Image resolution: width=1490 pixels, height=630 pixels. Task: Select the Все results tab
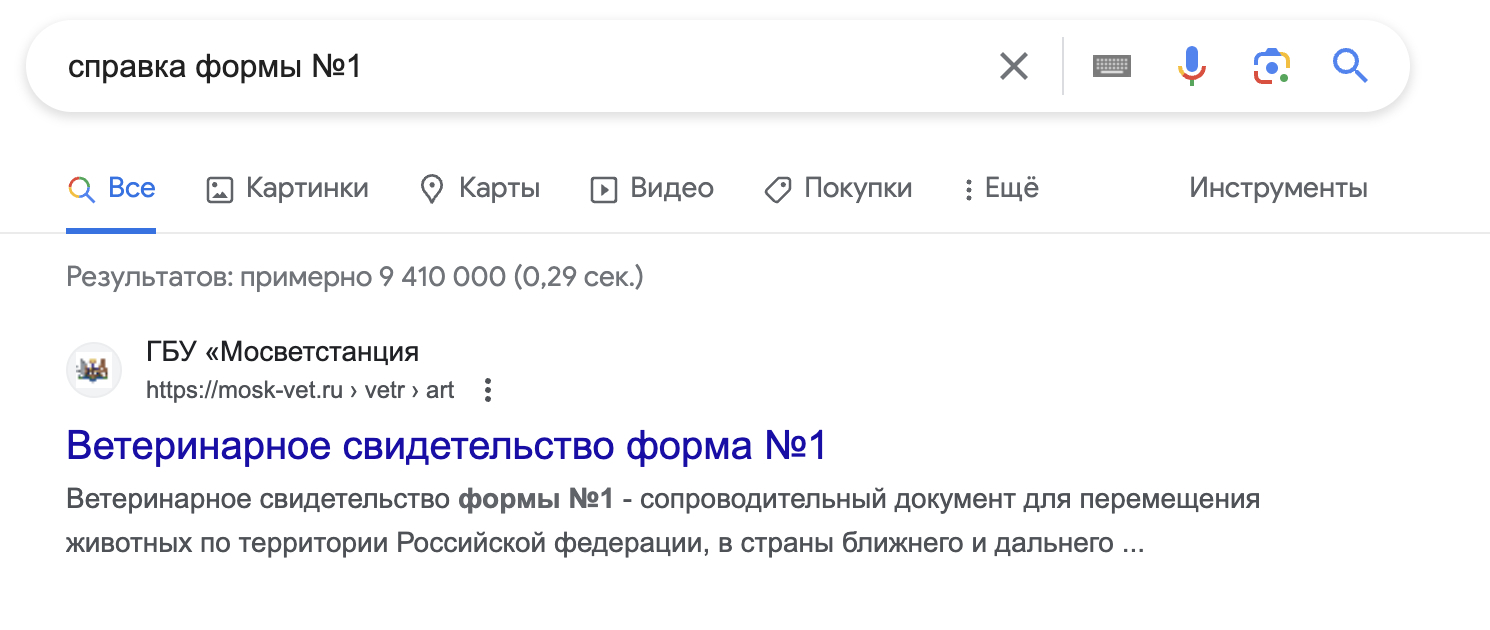point(111,188)
